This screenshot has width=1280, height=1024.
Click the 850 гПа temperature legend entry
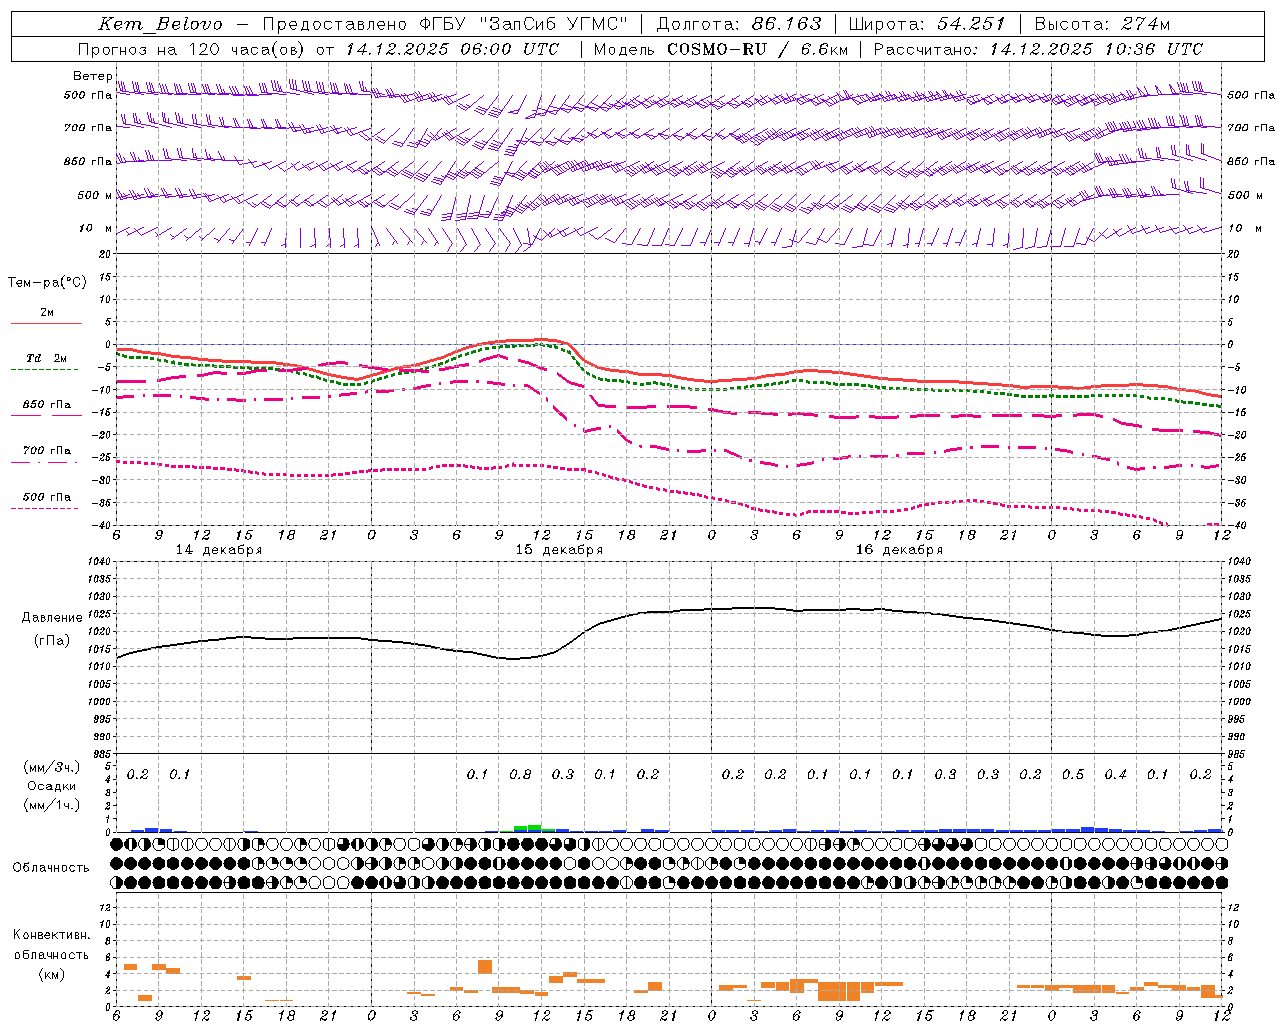[x=47, y=405]
